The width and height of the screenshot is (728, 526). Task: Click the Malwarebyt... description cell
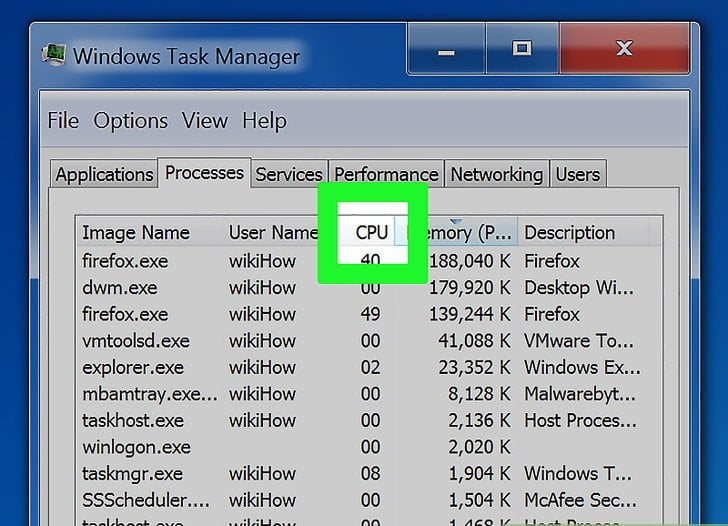580,394
